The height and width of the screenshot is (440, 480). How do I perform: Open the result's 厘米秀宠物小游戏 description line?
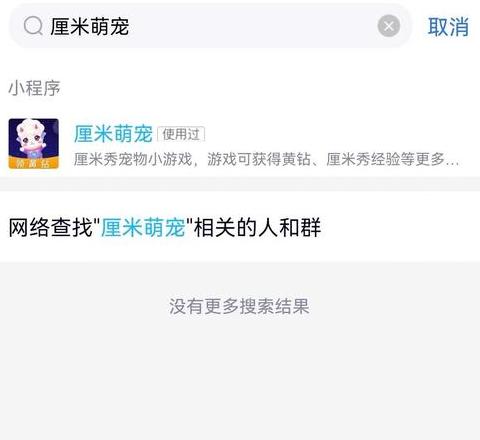[266, 159]
